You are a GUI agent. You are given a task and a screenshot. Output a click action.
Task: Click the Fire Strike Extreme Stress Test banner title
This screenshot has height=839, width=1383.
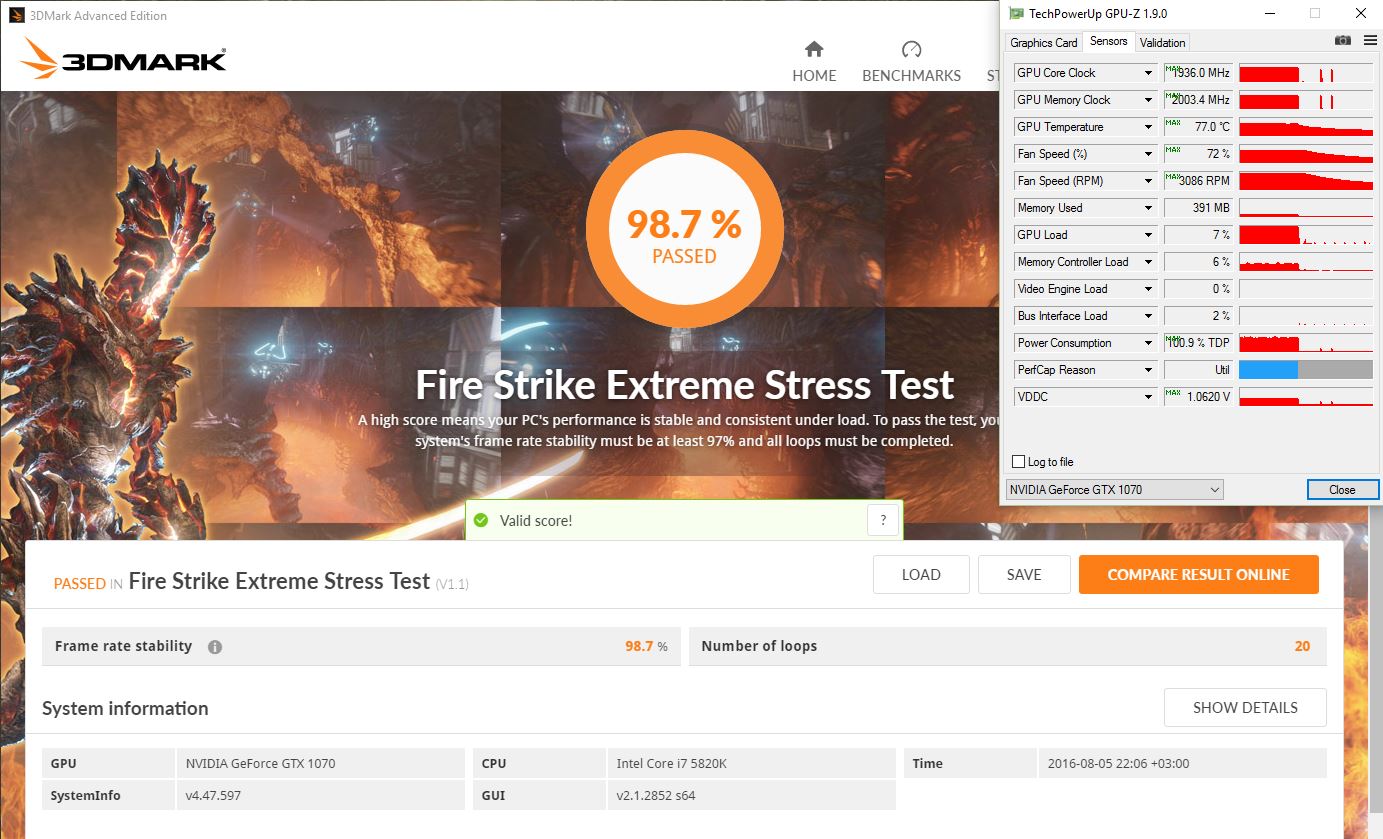coord(685,385)
